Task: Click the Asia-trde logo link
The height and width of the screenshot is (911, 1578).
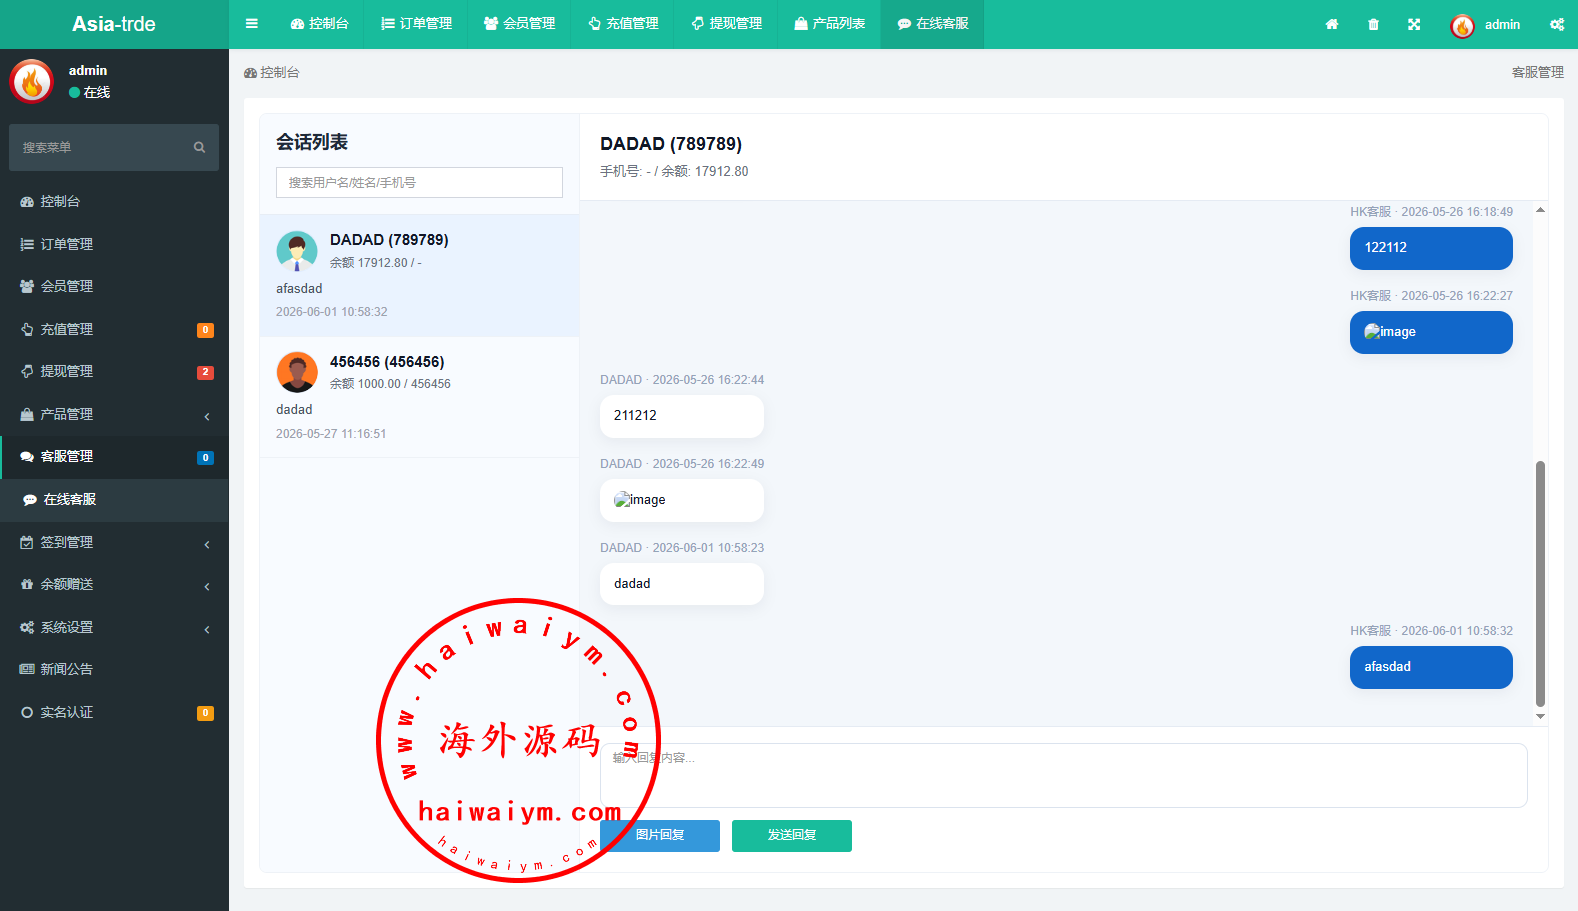Action: (114, 24)
